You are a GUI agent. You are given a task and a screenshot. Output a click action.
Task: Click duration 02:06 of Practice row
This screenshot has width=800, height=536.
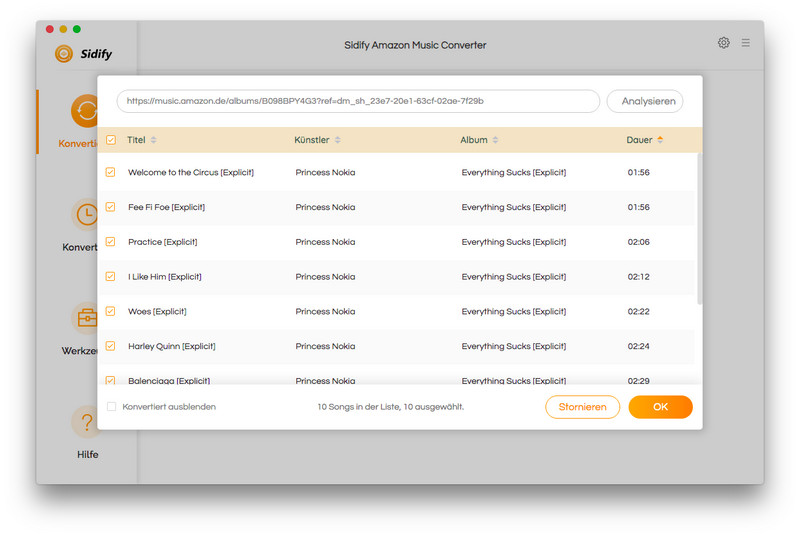tap(638, 242)
